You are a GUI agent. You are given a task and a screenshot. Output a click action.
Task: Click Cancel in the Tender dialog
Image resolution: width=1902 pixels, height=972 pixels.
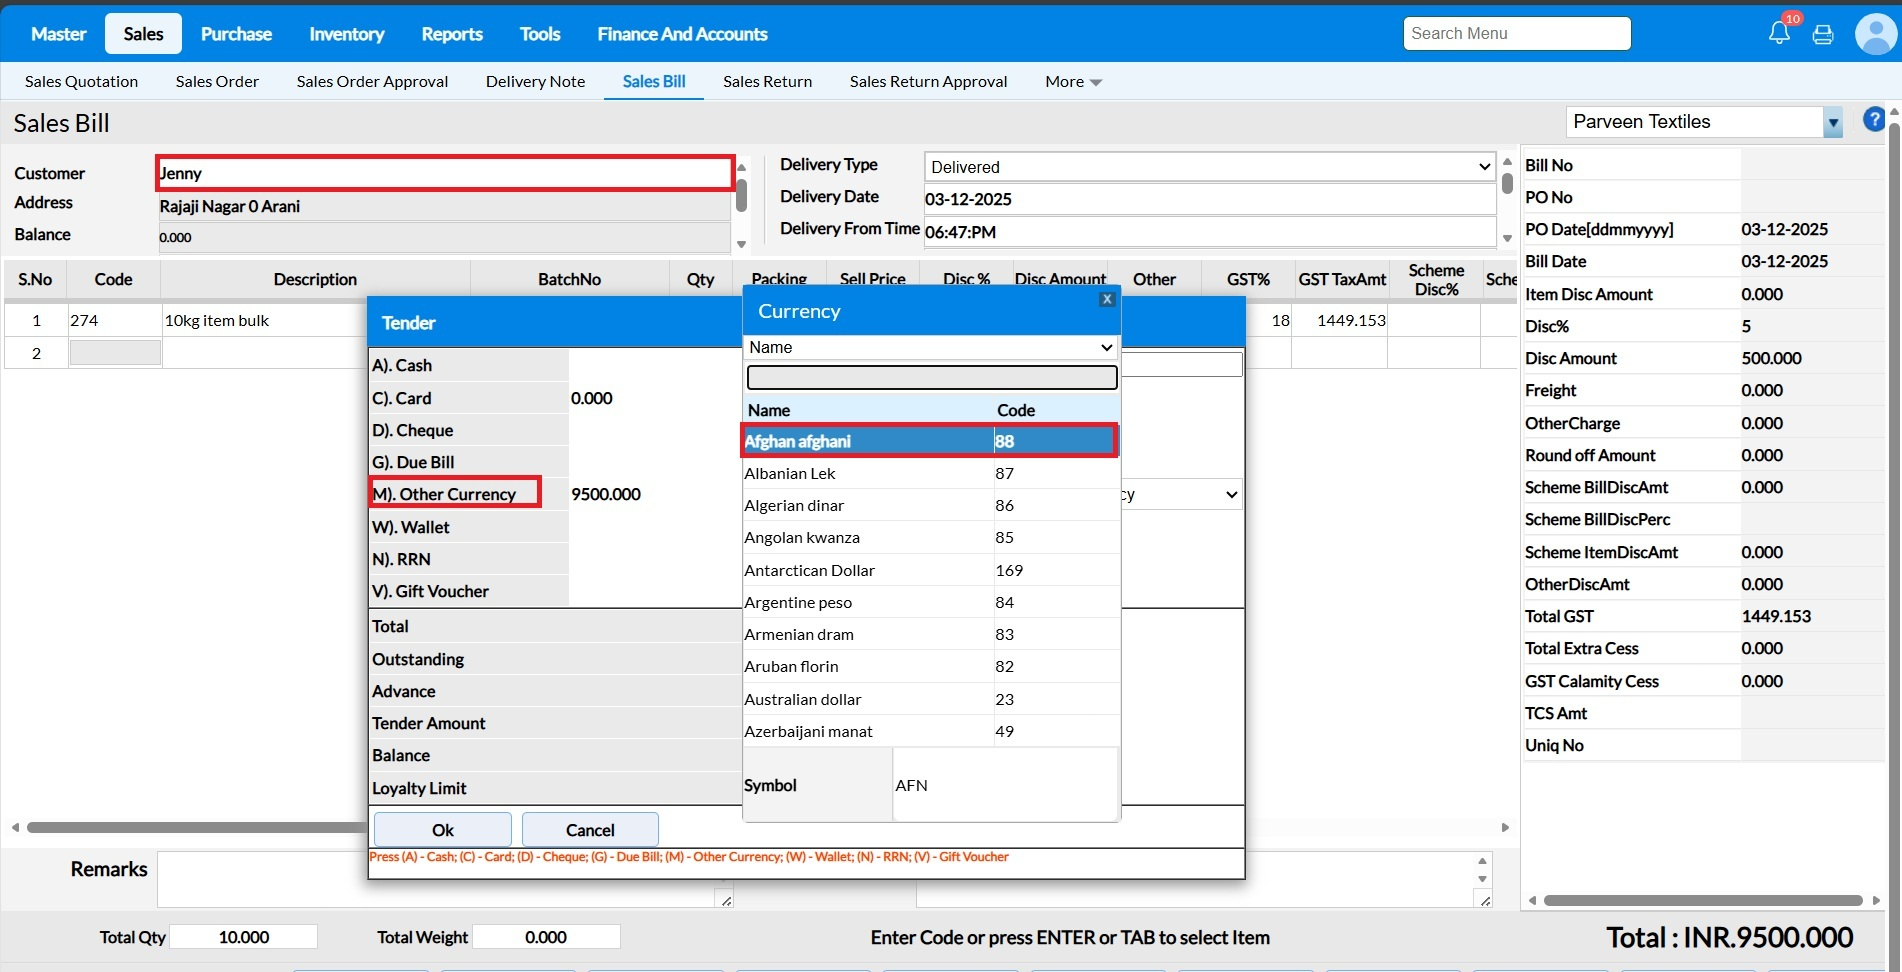click(x=590, y=830)
